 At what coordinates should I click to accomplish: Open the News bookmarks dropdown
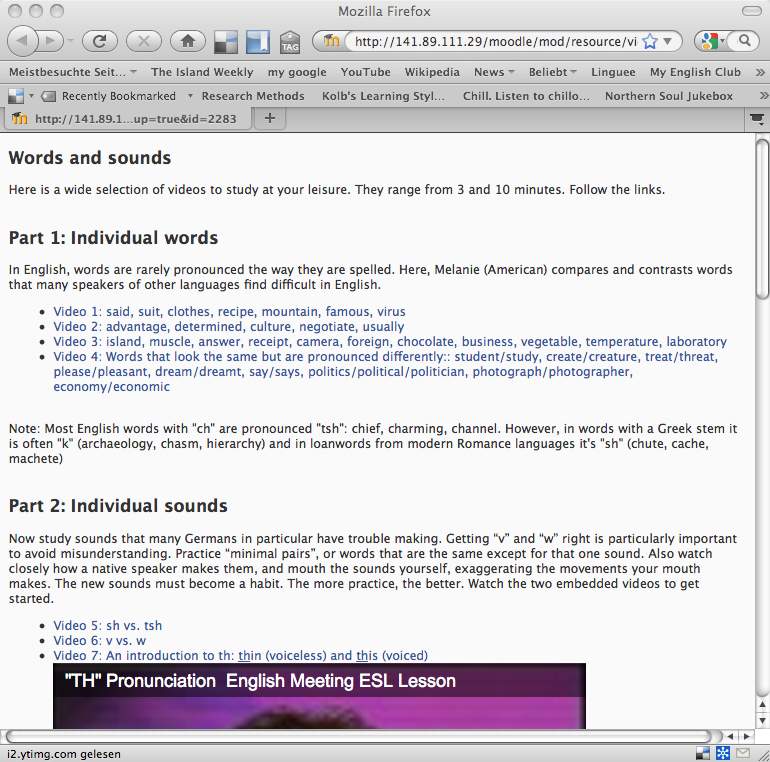(495, 72)
